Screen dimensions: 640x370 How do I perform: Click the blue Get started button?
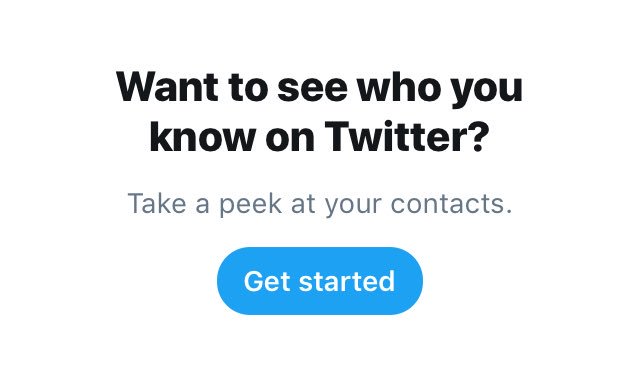(320, 281)
